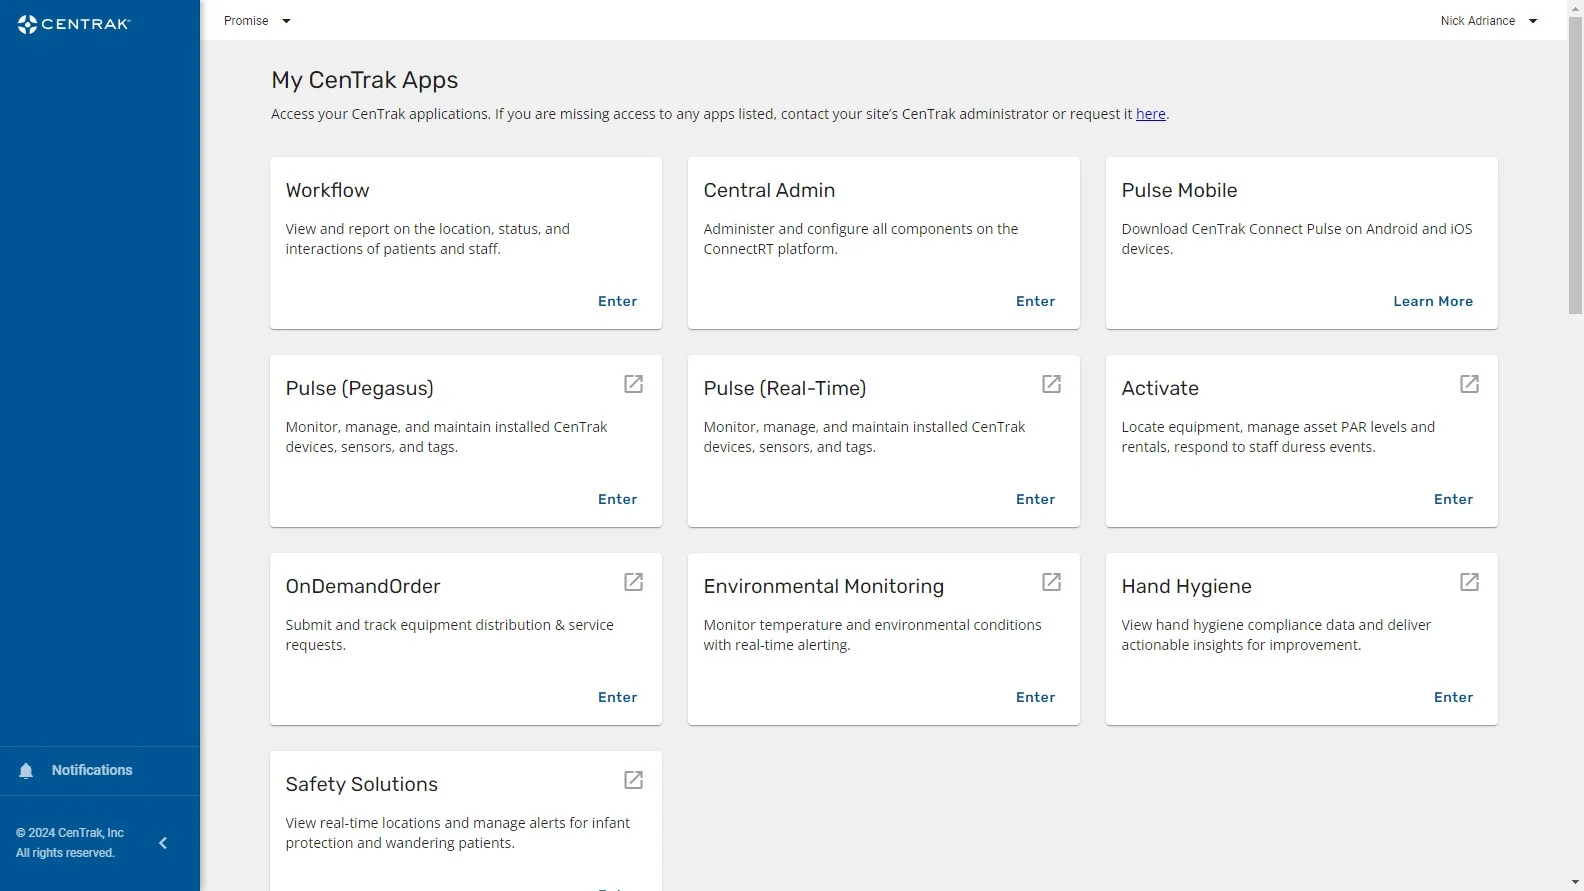Select the Workflow card title

click(327, 190)
